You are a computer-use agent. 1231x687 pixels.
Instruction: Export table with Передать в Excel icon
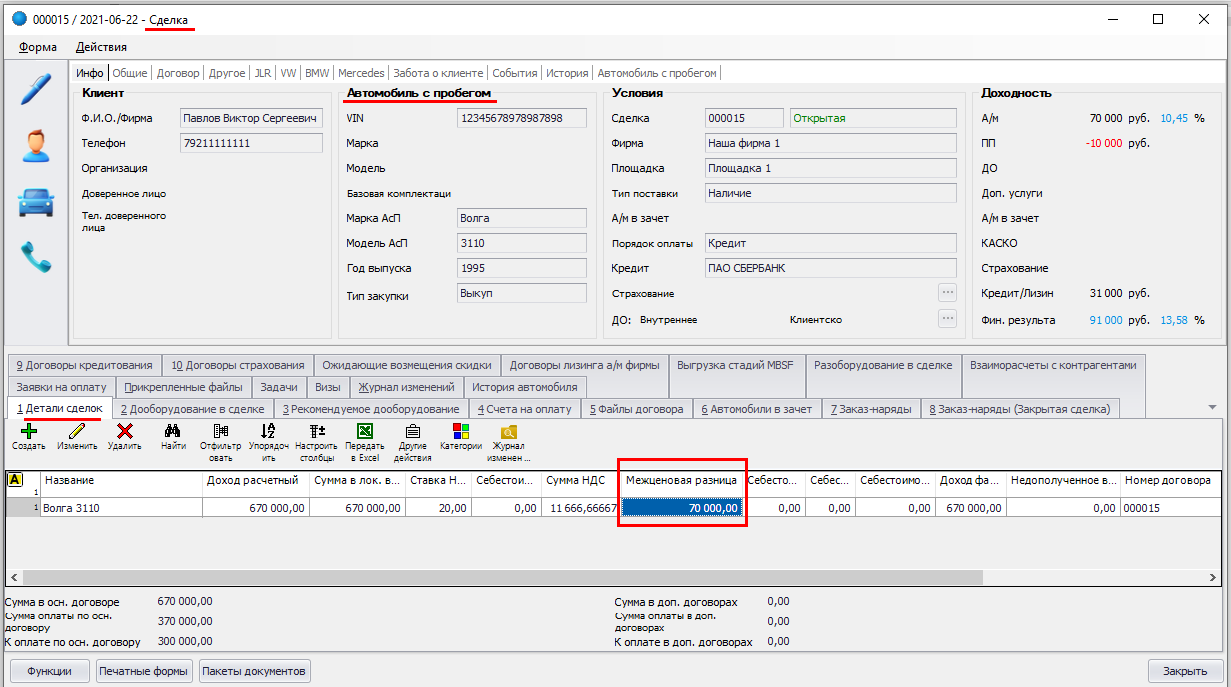(x=365, y=432)
